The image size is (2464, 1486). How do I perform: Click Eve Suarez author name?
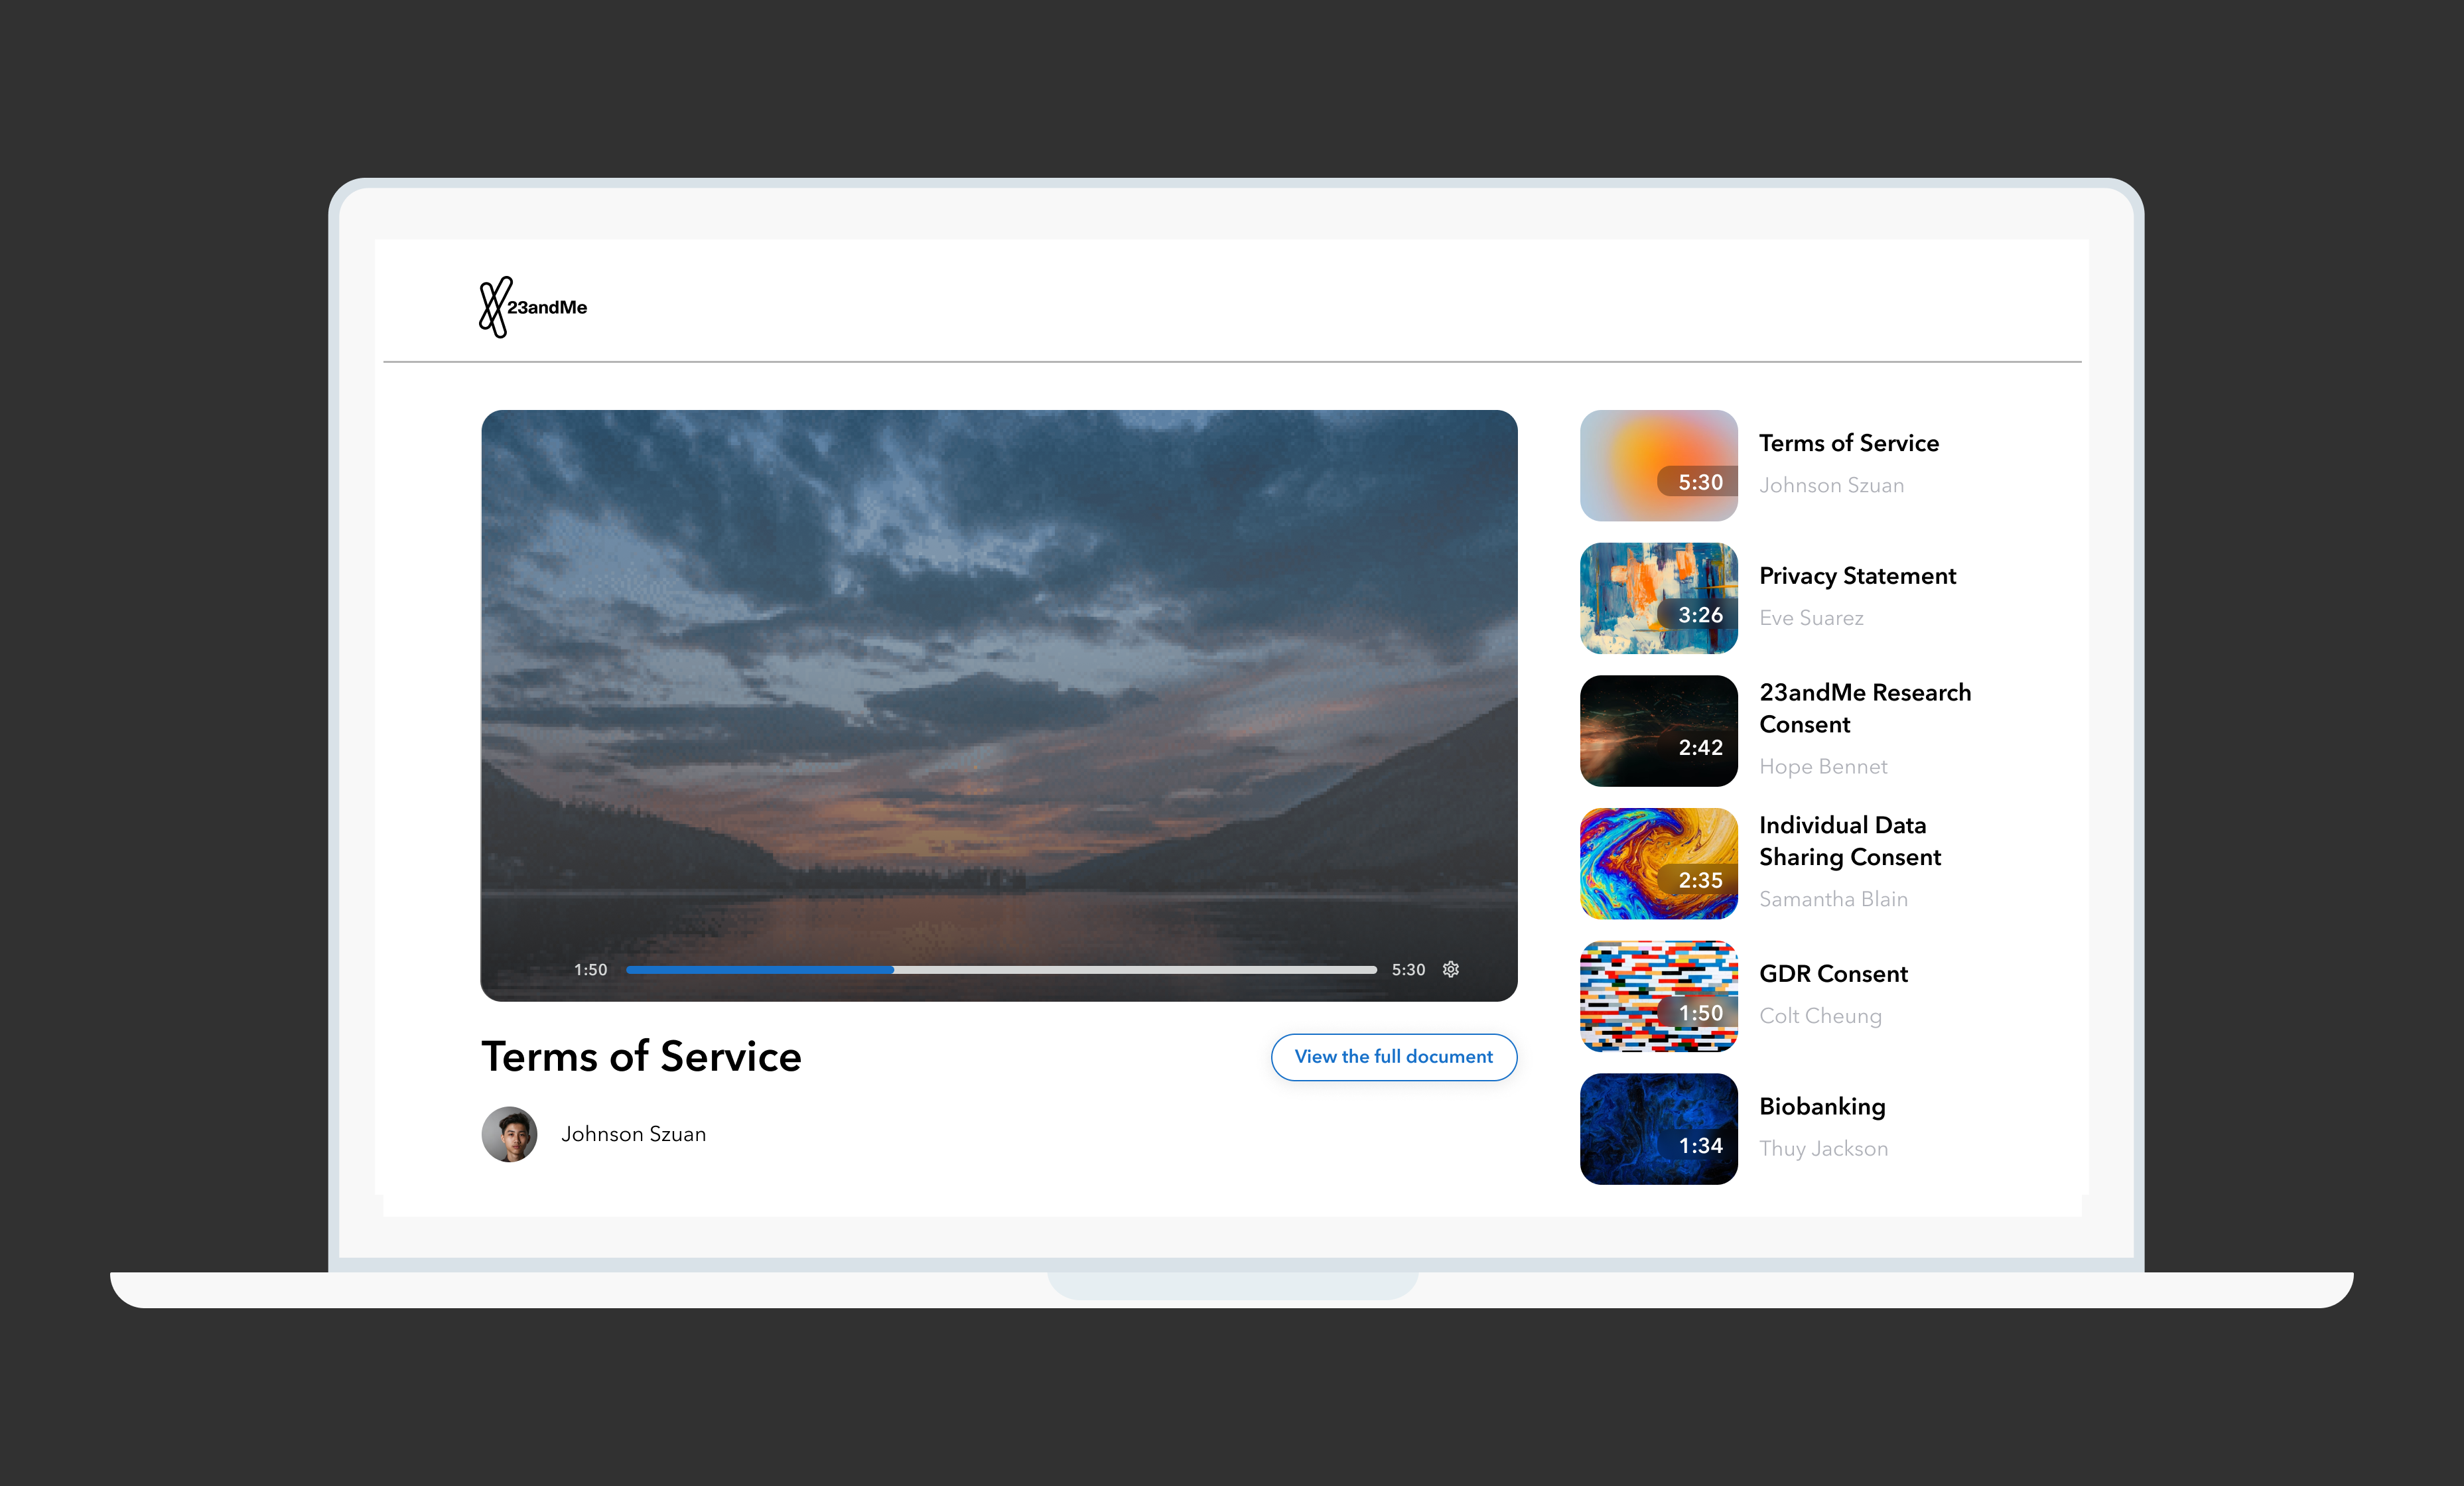1811,618
